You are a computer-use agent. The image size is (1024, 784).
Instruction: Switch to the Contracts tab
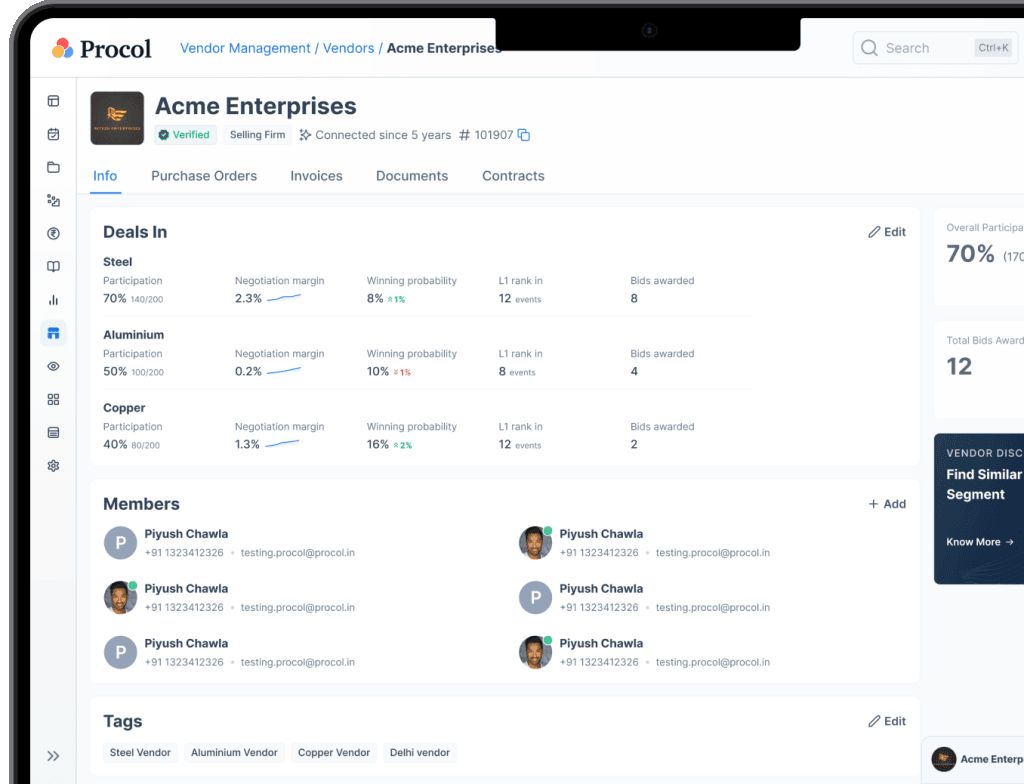pos(513,176)
